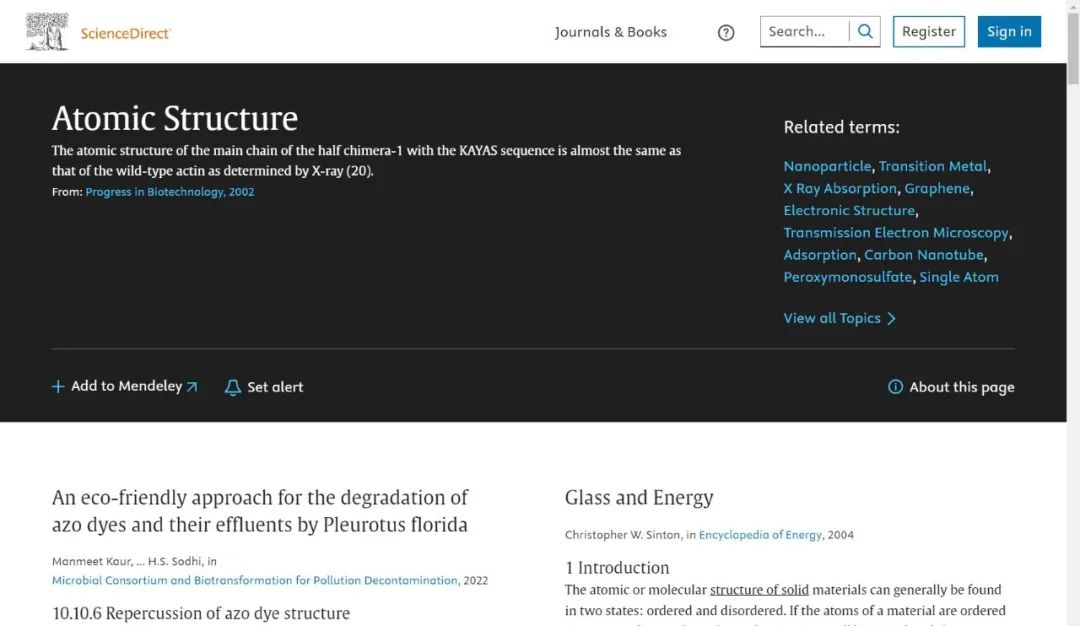Click the ScienceDirect wordmark
This screenshot has width=1080, height=626.
click(125, 34)
